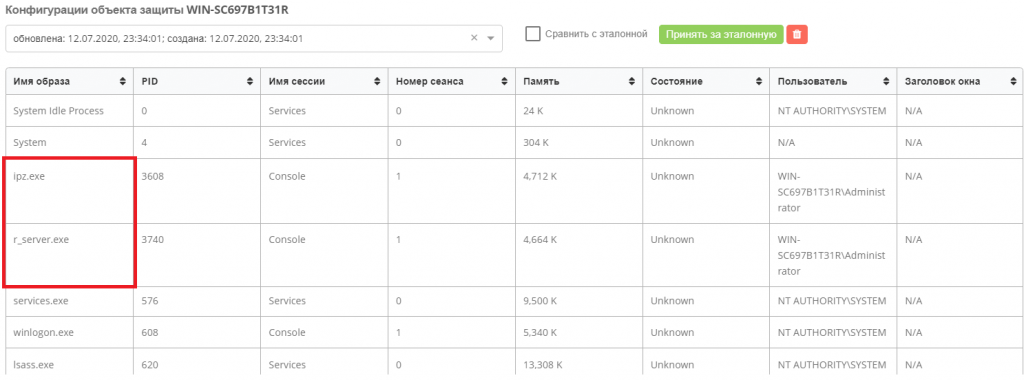Sort by Номер сеанса column arrows
The width and height of the screenshot is (1024, 380).
click(x=504, y=82)
